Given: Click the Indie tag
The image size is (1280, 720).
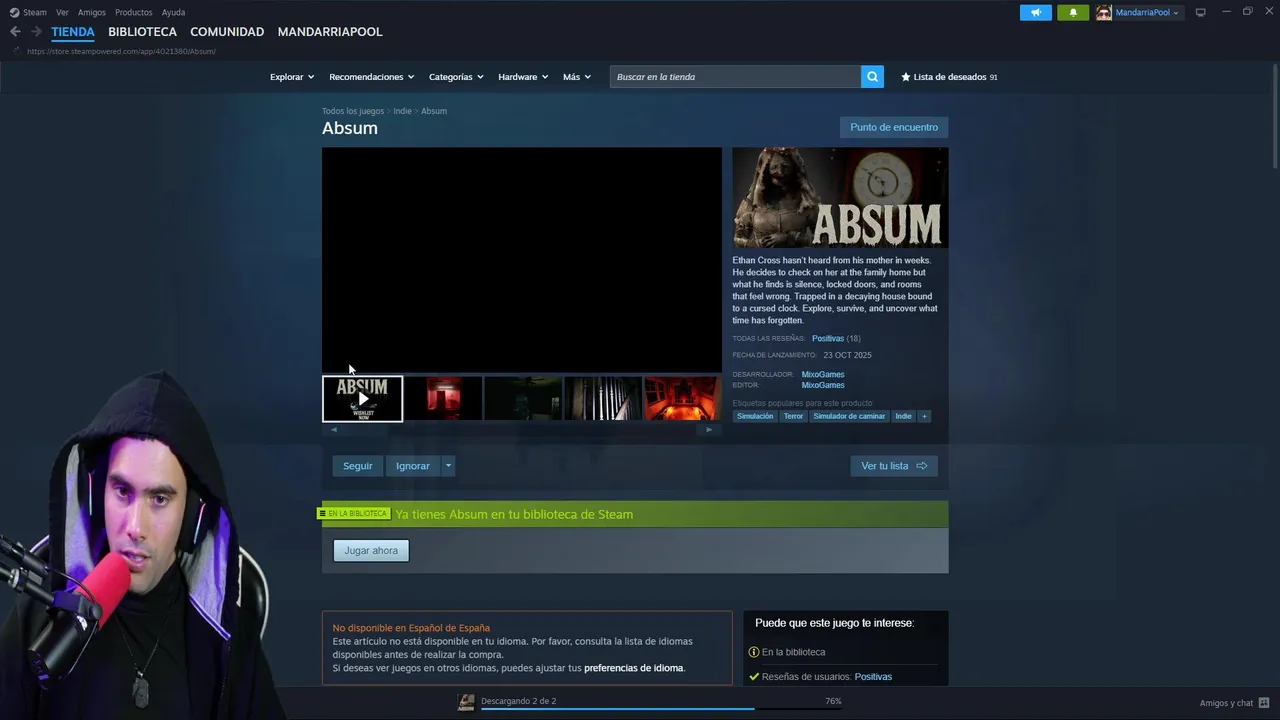Looking at the screenshot, I should pos(903,416).
